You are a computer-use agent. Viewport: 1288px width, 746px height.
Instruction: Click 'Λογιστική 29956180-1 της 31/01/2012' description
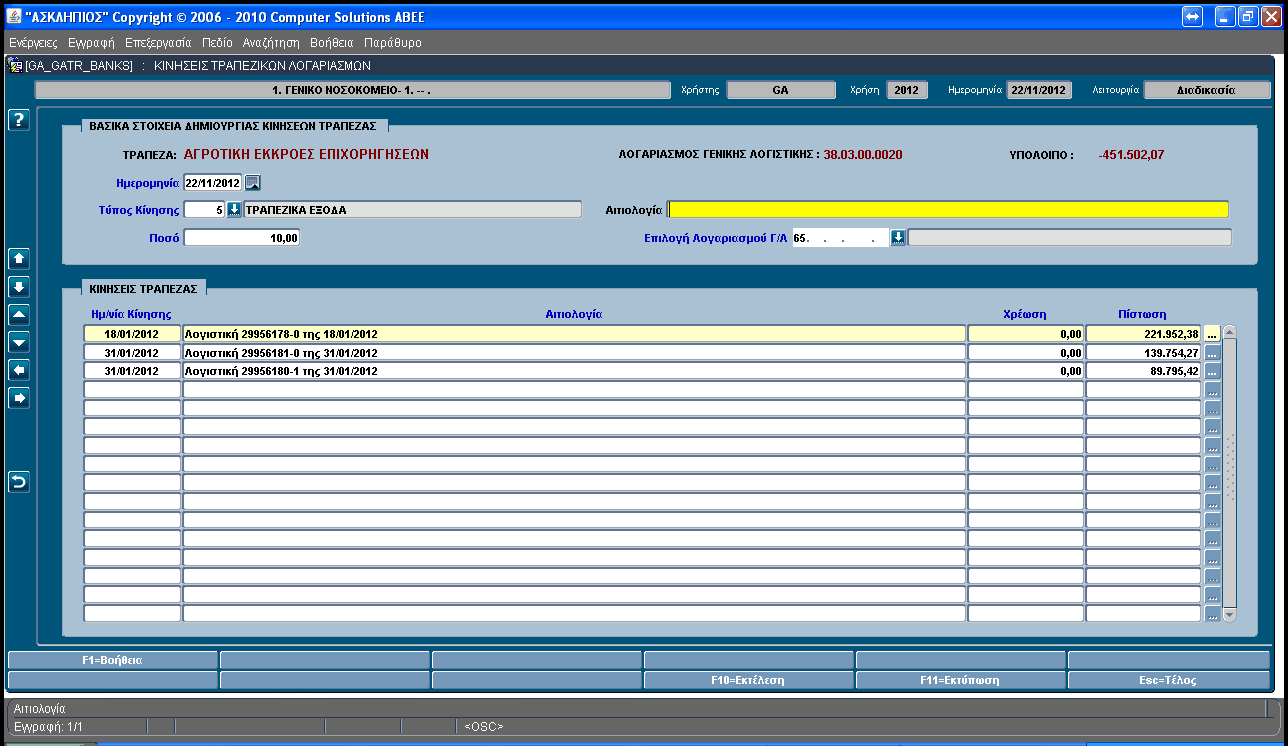tap(281, 371)
